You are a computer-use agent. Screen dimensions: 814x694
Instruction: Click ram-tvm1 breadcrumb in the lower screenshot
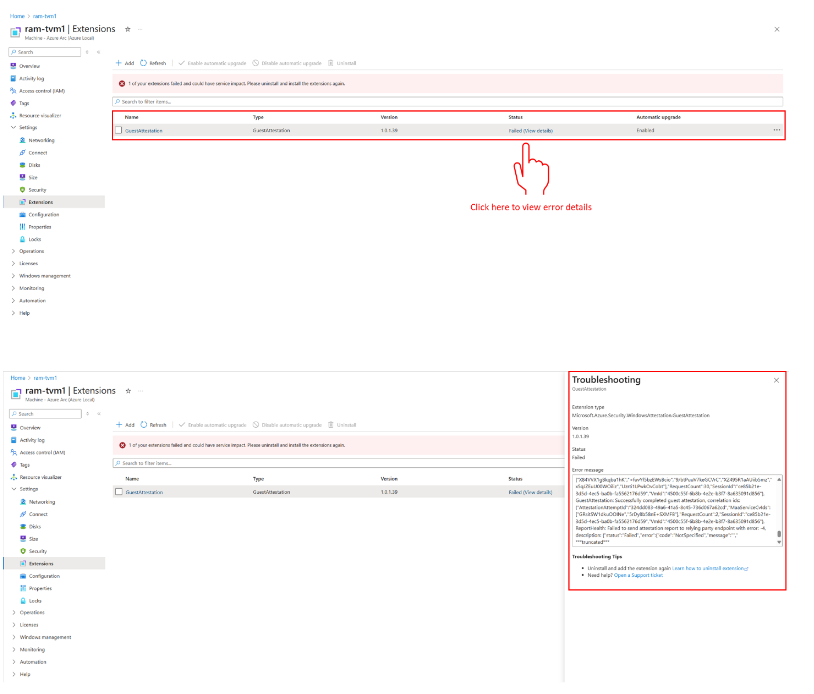[x=45, y=378]
